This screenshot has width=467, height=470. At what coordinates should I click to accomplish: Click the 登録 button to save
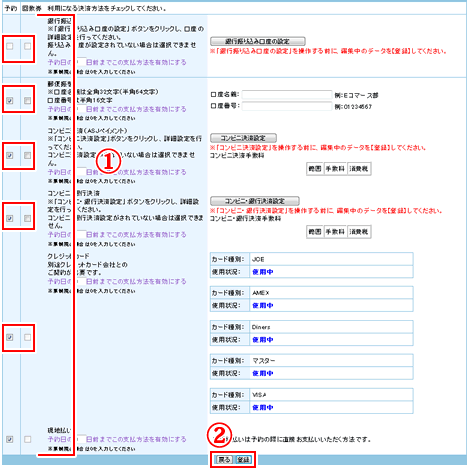243,460
